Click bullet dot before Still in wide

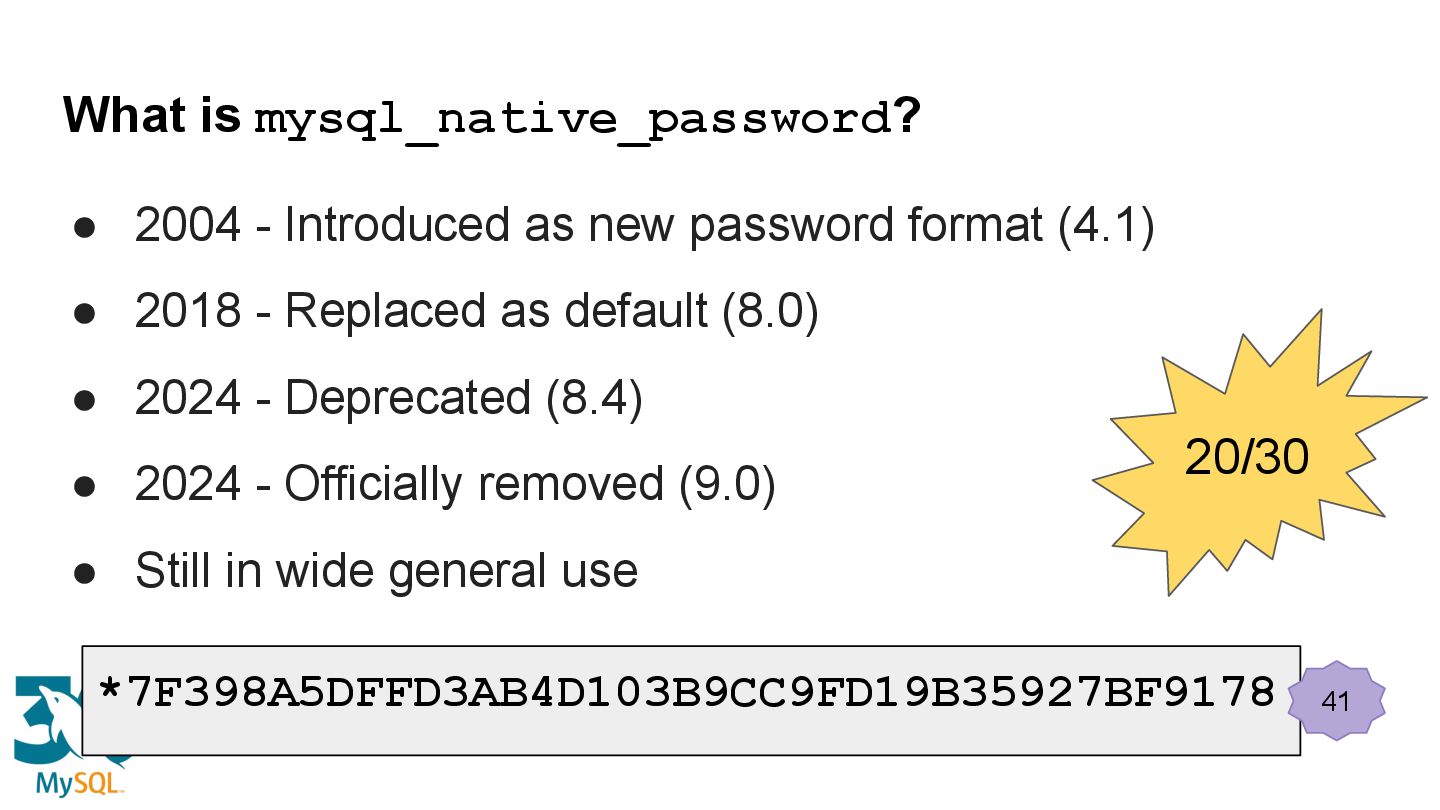(x=84, y=574)
